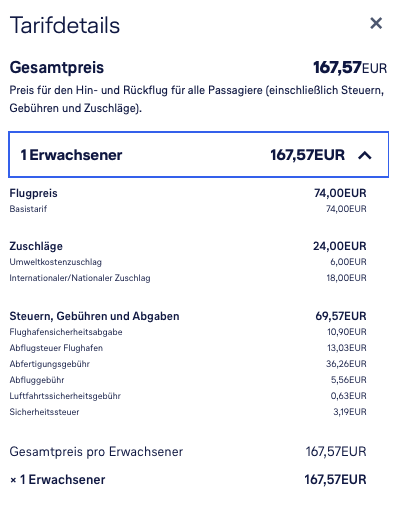Click the Flugpreis row label
The image size is (412, 516).
pyautogui.click(x=33, y=193)
